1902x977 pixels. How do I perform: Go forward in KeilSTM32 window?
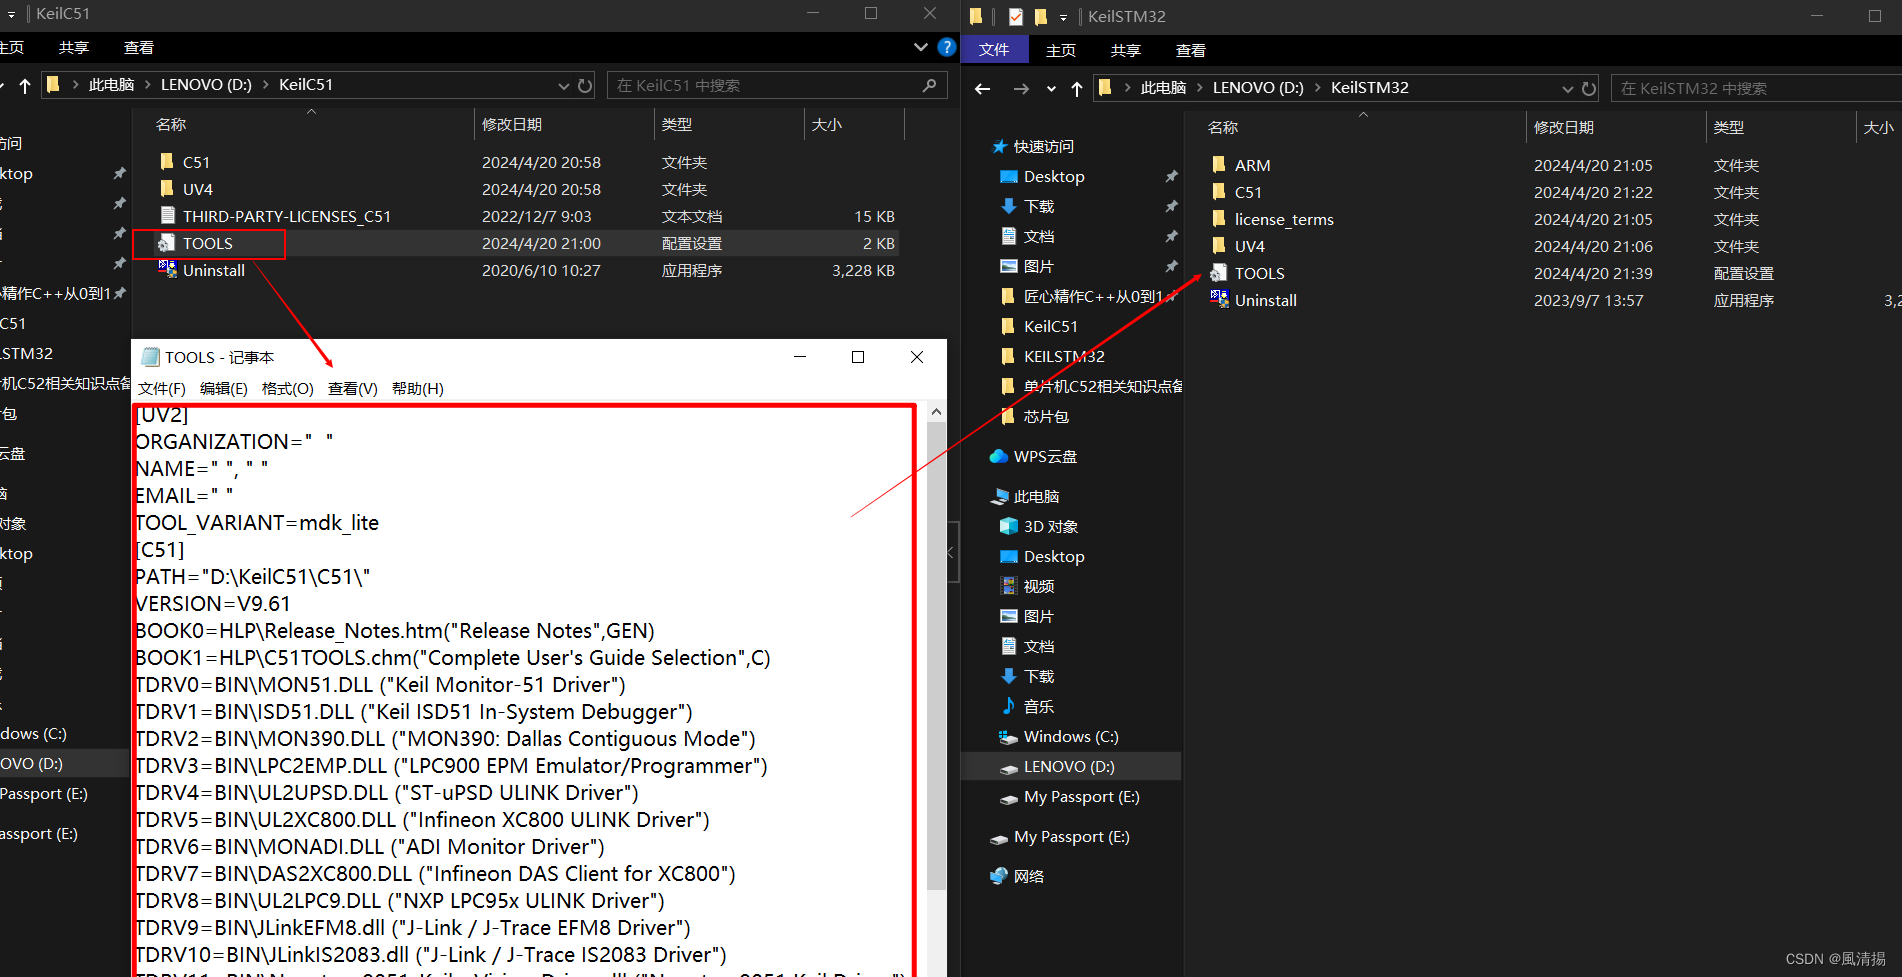coord(1021,89)
